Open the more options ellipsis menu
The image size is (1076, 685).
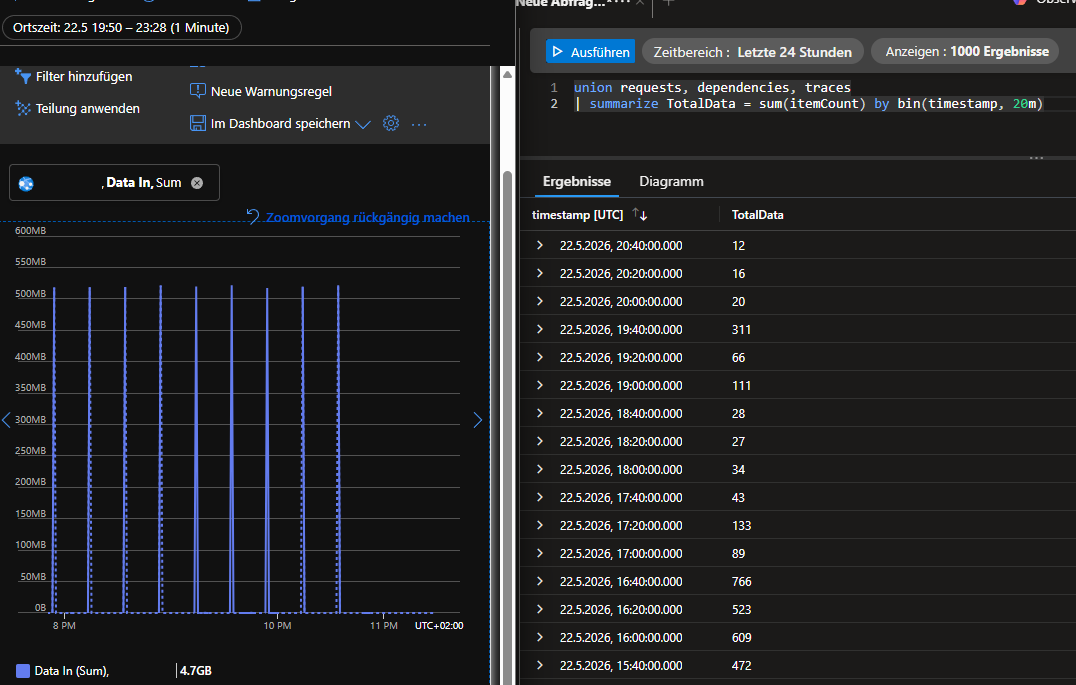[x=419, y=124]
